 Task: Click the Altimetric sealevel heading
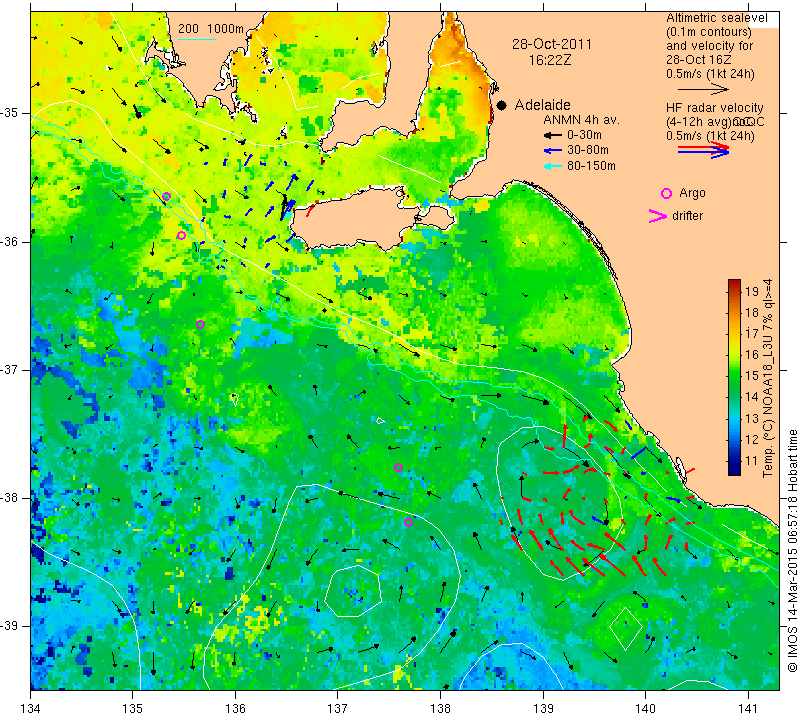[x=716, y=18]
